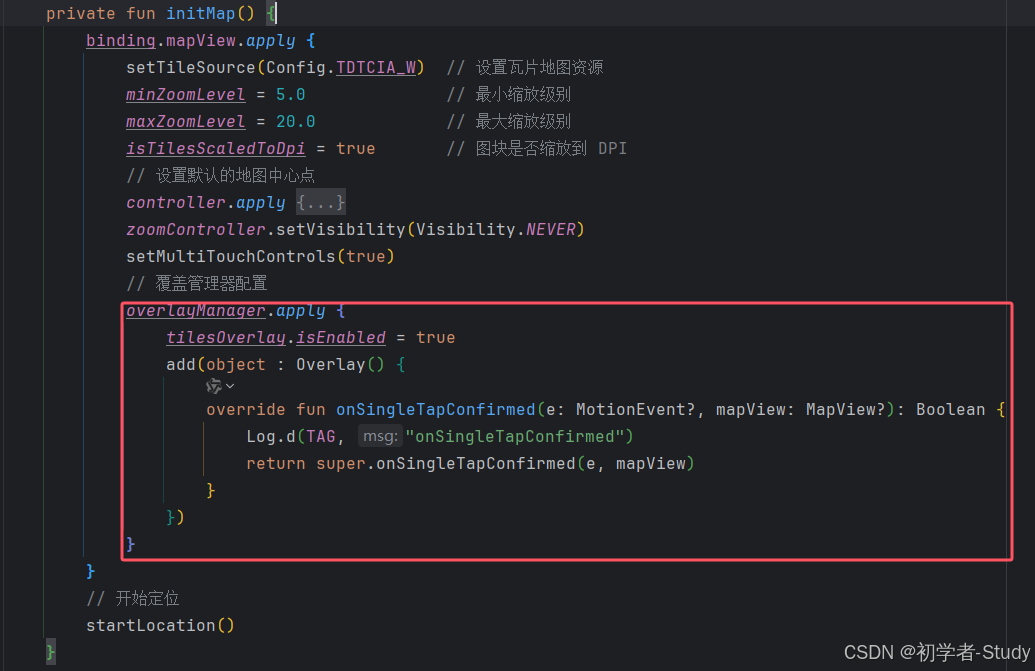The image size is (1035, 671).
Task: Click the Log.d call
Action: point(271,436)
